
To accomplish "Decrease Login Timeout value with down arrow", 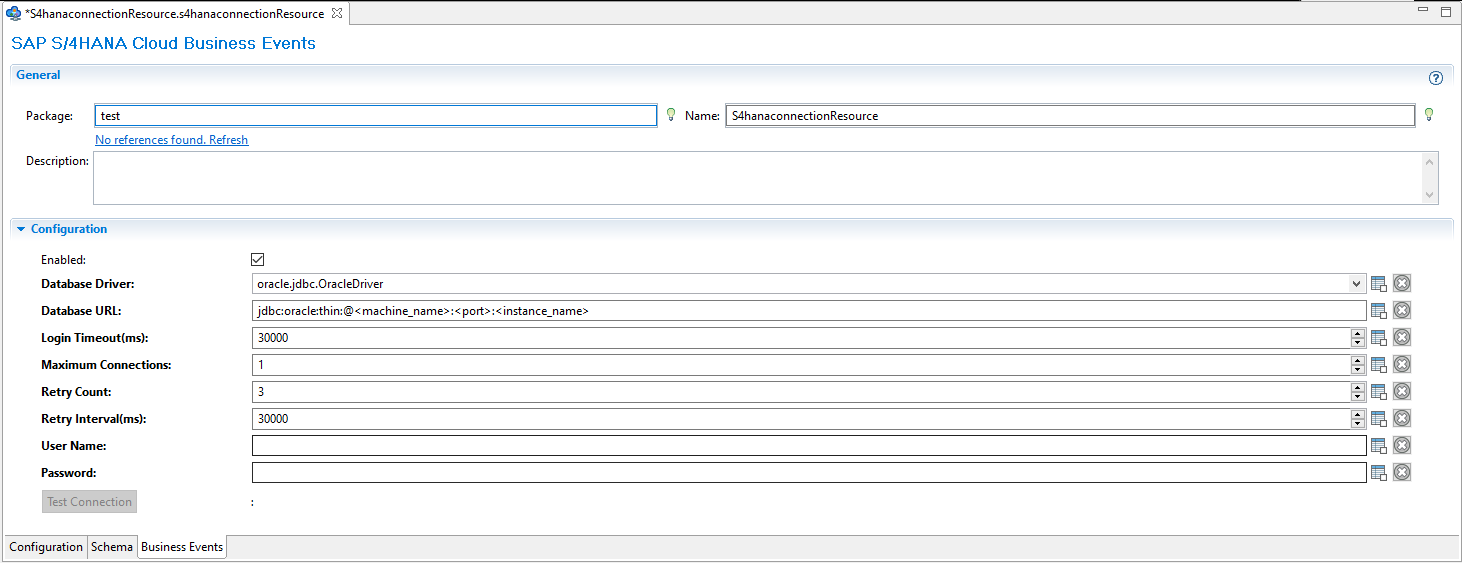I will pos(1357,343).
